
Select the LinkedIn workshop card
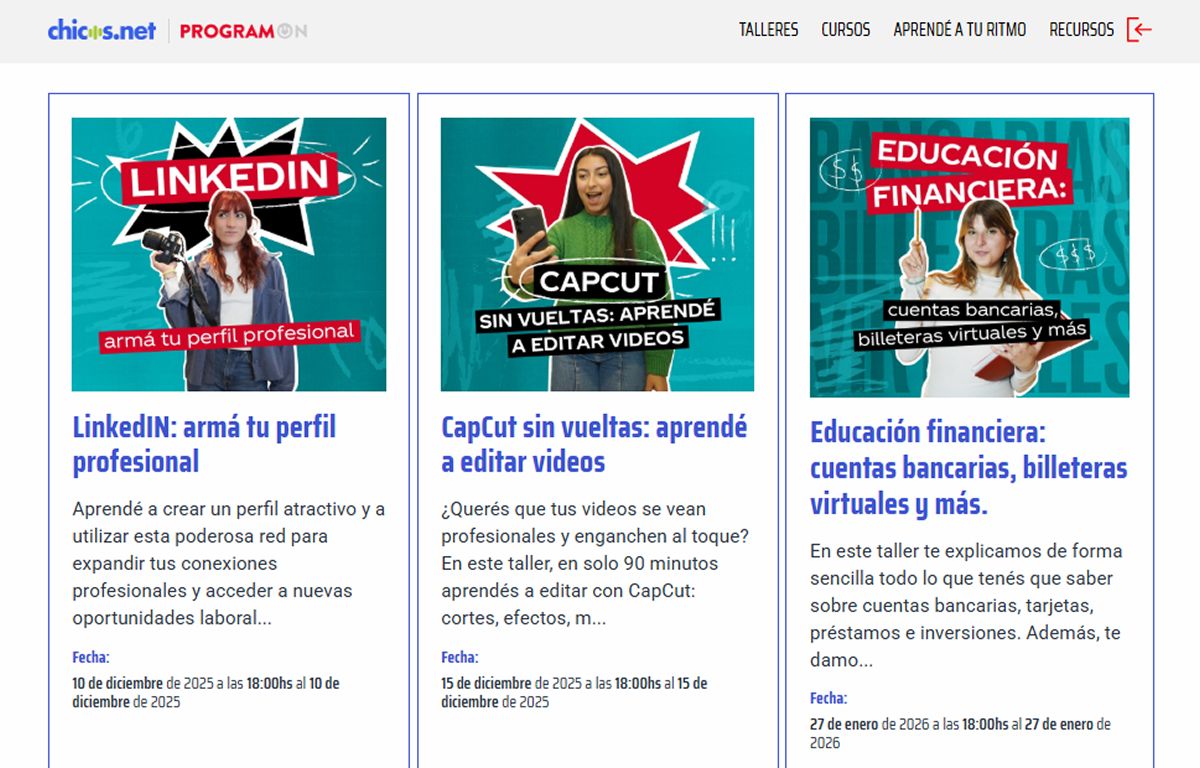pyautogui.click(x=228, y=420)
